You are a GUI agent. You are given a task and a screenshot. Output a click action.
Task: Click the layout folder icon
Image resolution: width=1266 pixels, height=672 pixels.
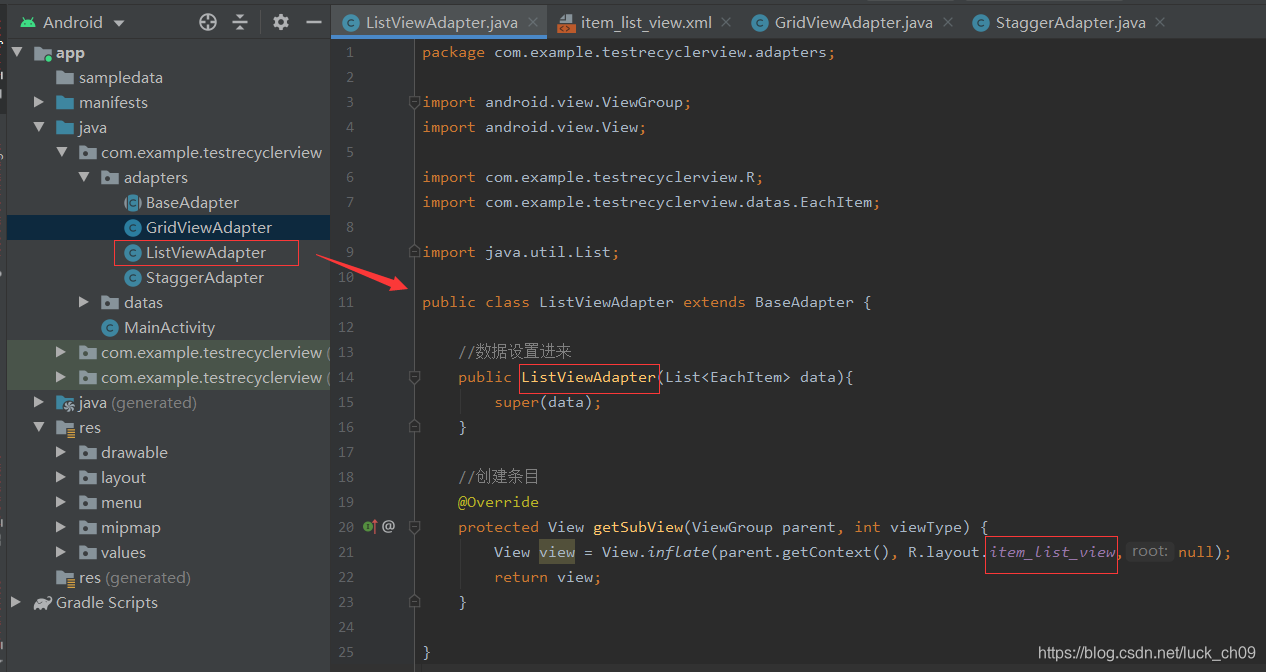(x=87, y=477)
